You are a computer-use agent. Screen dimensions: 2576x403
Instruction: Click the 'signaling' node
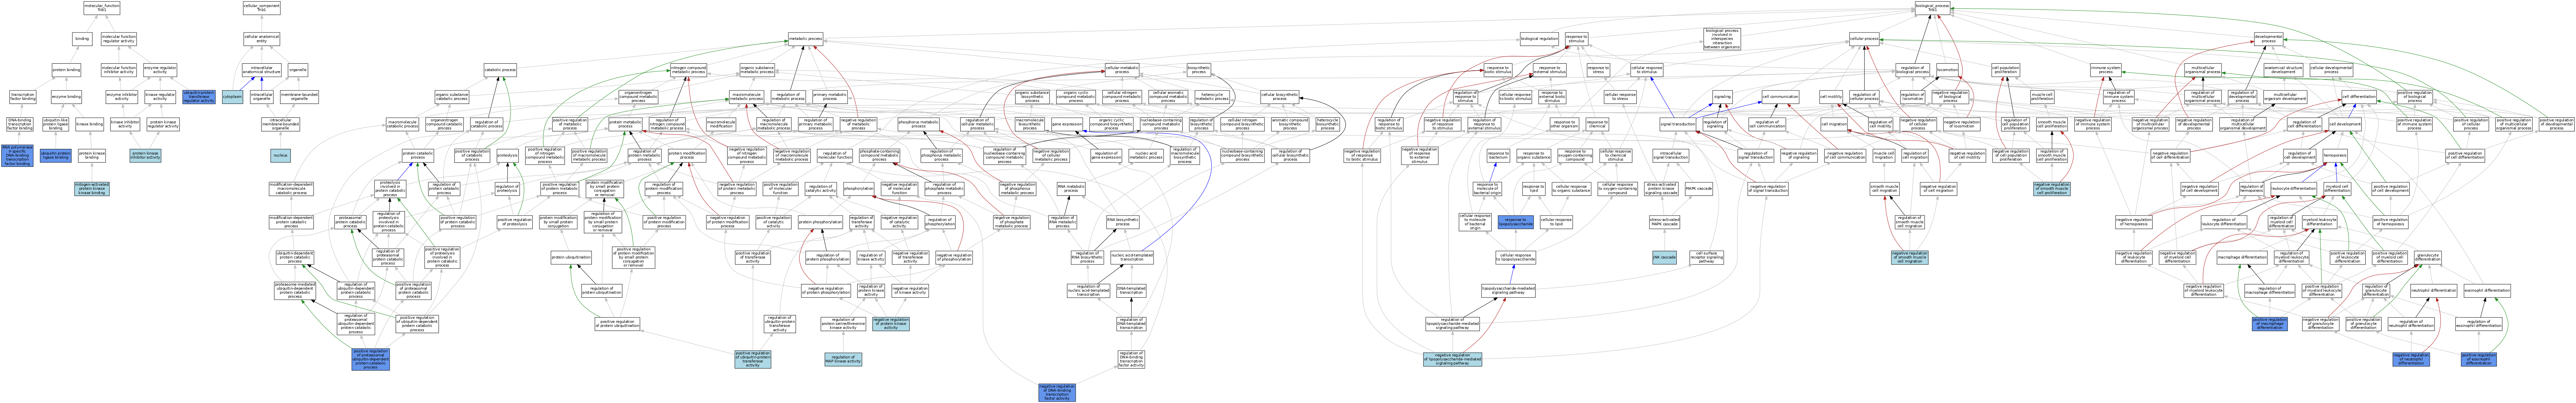tap(1722, 97)
